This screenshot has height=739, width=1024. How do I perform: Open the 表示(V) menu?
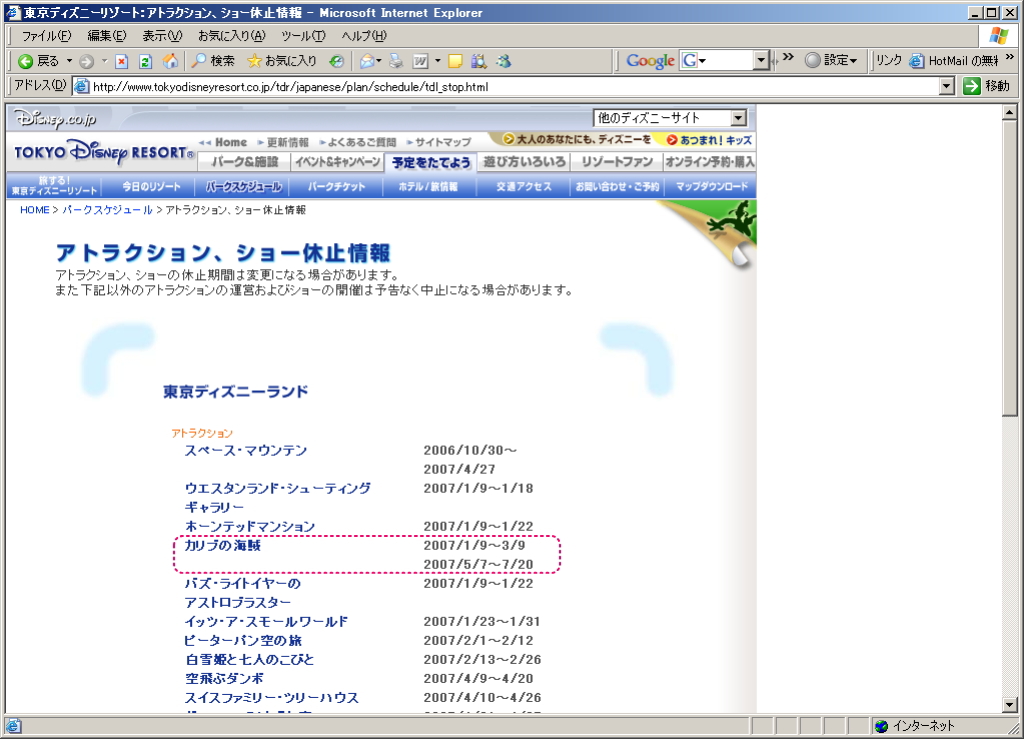pyautogui.click(x=163, y=36)
